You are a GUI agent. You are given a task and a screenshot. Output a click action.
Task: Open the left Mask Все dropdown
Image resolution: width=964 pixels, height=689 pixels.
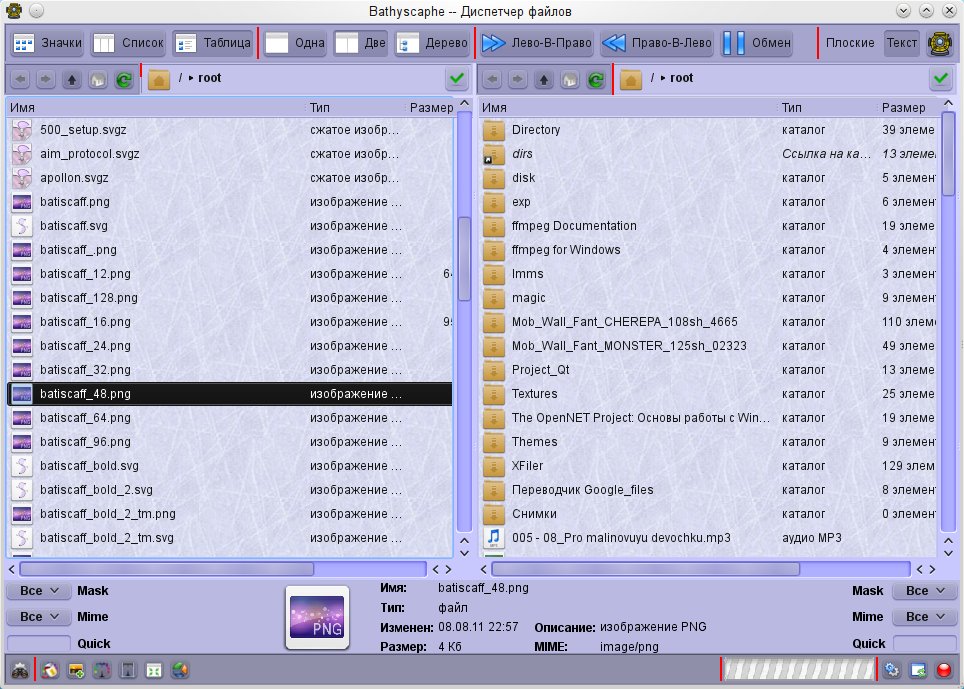click(x=39, y=591)
